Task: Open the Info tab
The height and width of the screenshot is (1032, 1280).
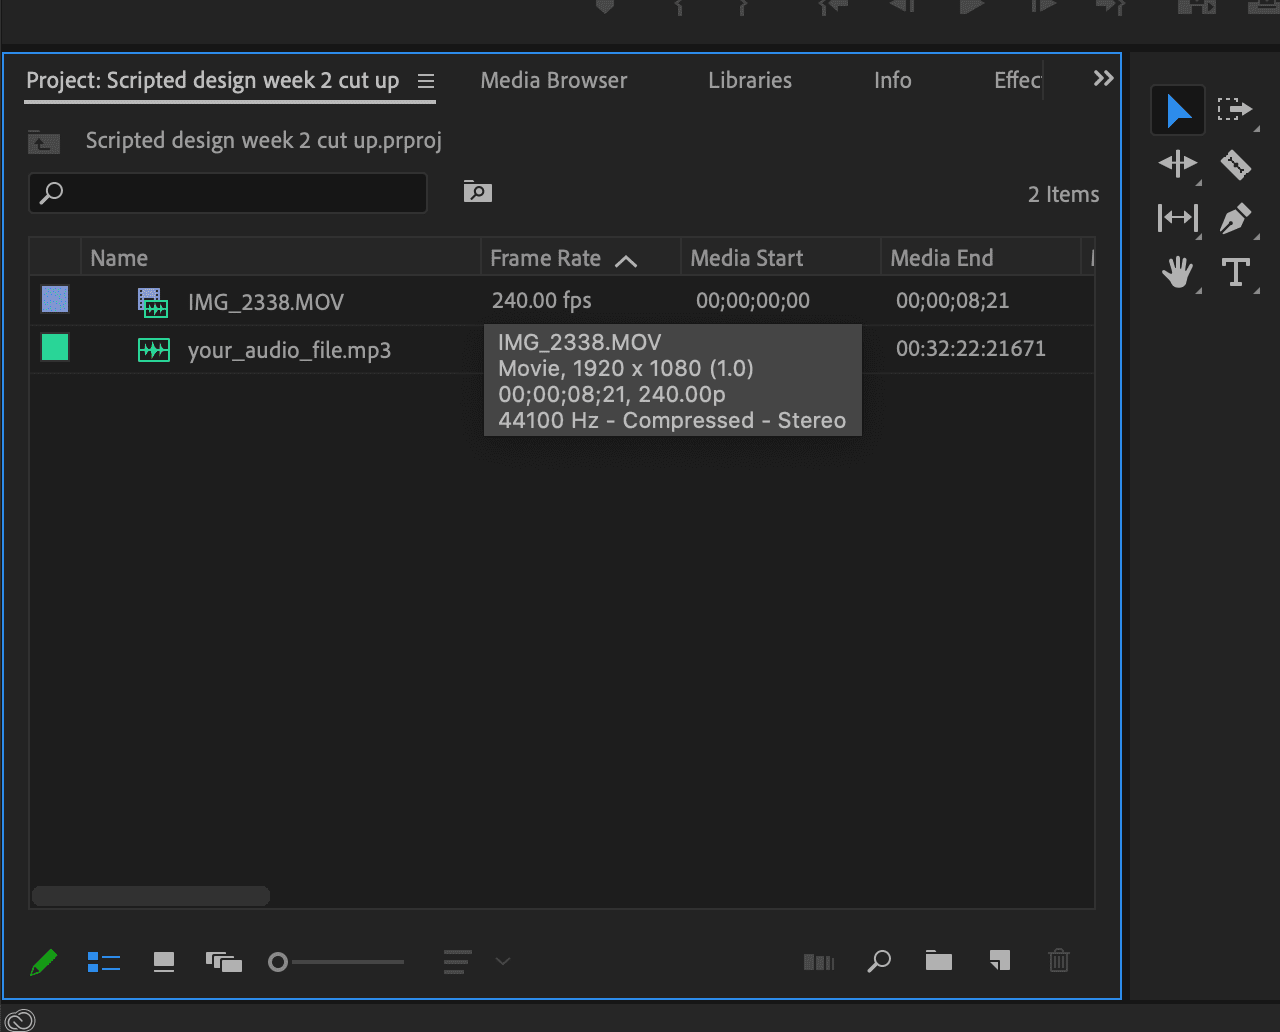Action: (893, 81)
